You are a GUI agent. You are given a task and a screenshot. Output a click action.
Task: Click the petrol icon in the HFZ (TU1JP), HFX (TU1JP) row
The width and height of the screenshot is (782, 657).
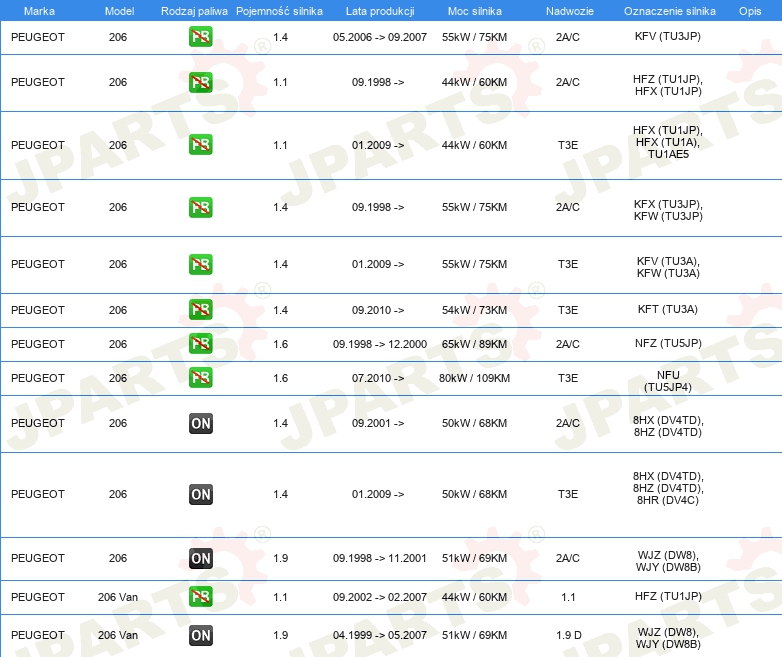click(x=200, y=82)
